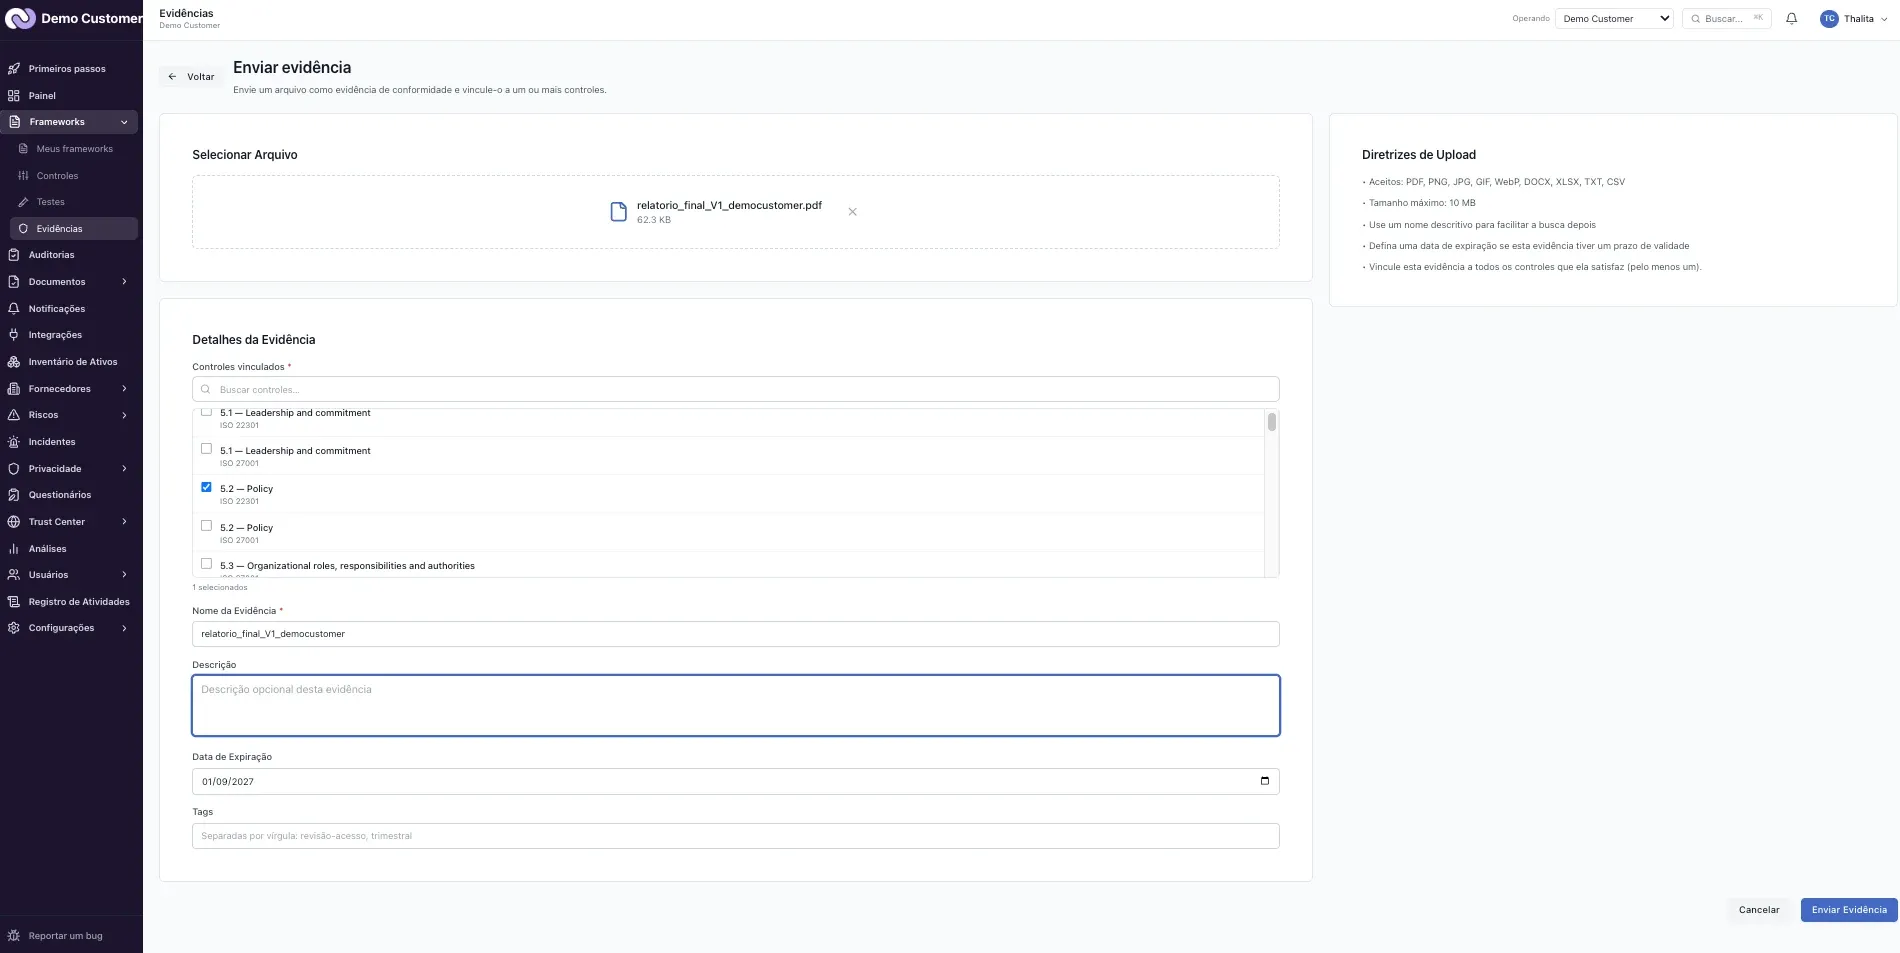Click the PDF file document icon
Image resolution: width=1900 pixels, height=953 pixels.
pos(619,212)
